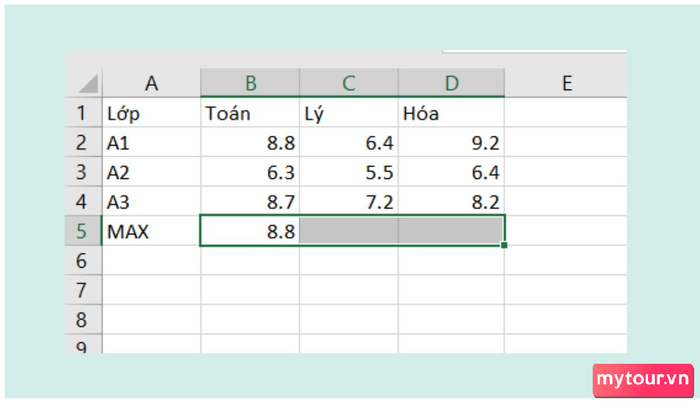Click the fill handle of selection
The height and width of the screenshot is (405, 700).
coord(504,245)
